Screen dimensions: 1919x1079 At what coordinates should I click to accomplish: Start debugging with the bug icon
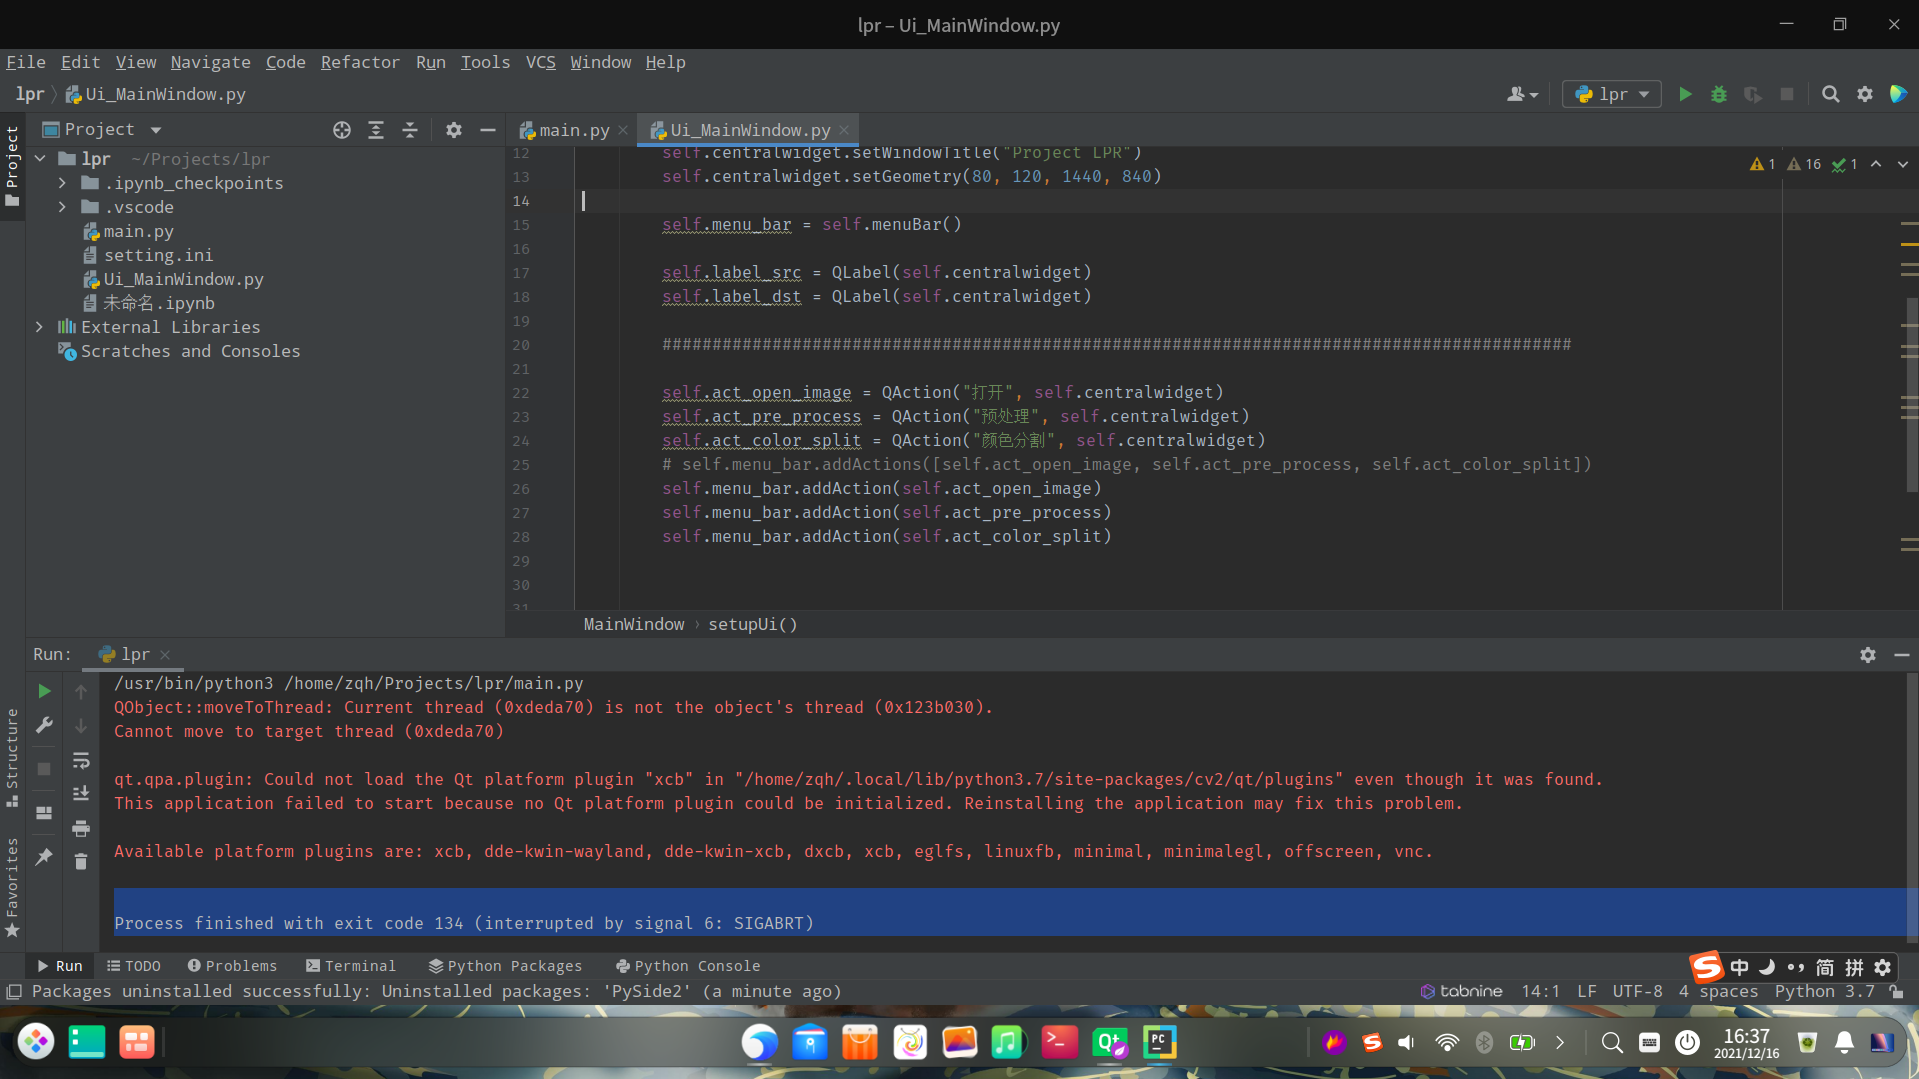1719,94
